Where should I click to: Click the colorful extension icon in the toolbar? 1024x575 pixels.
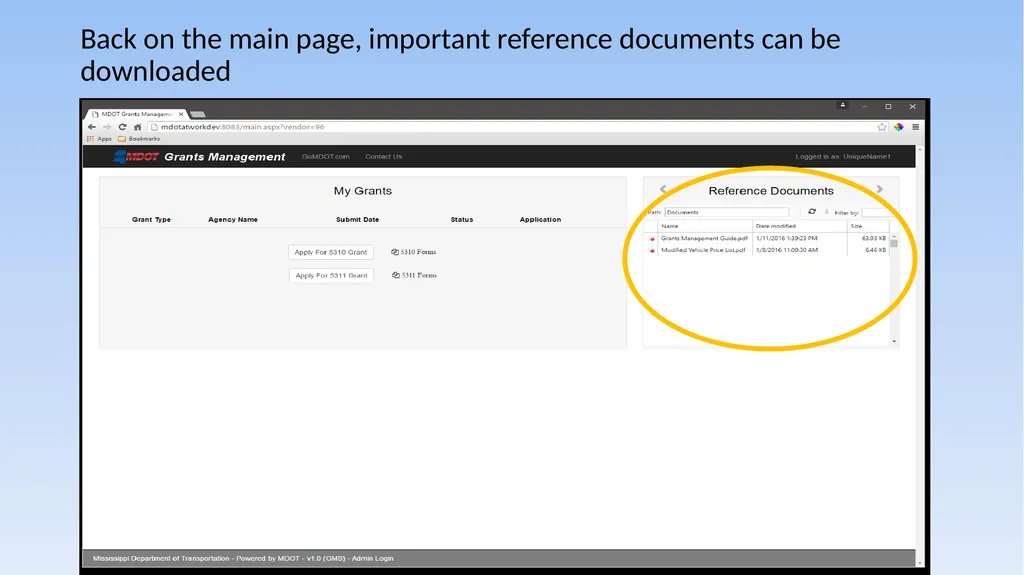click(x=899, y=127)
